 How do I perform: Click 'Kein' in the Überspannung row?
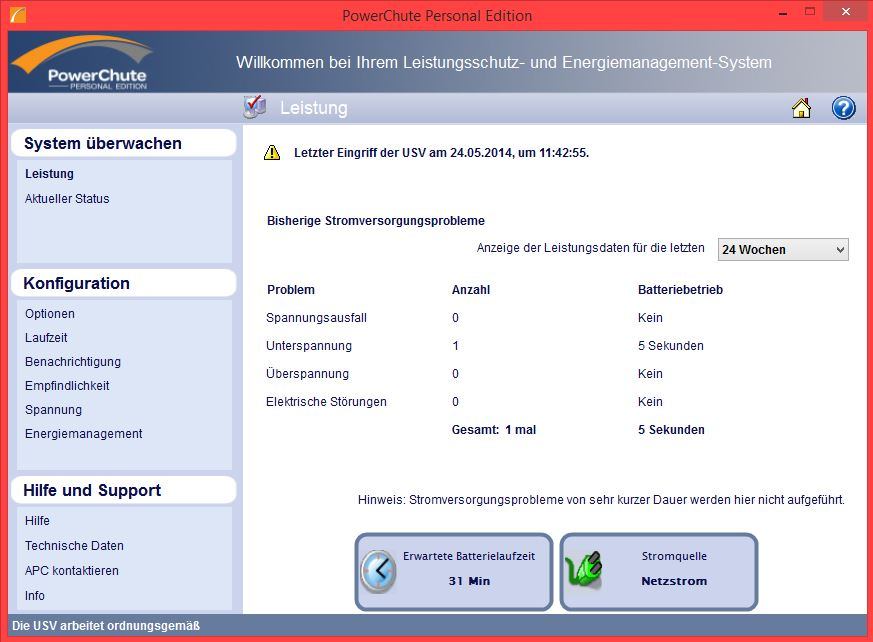pos(650,374)
